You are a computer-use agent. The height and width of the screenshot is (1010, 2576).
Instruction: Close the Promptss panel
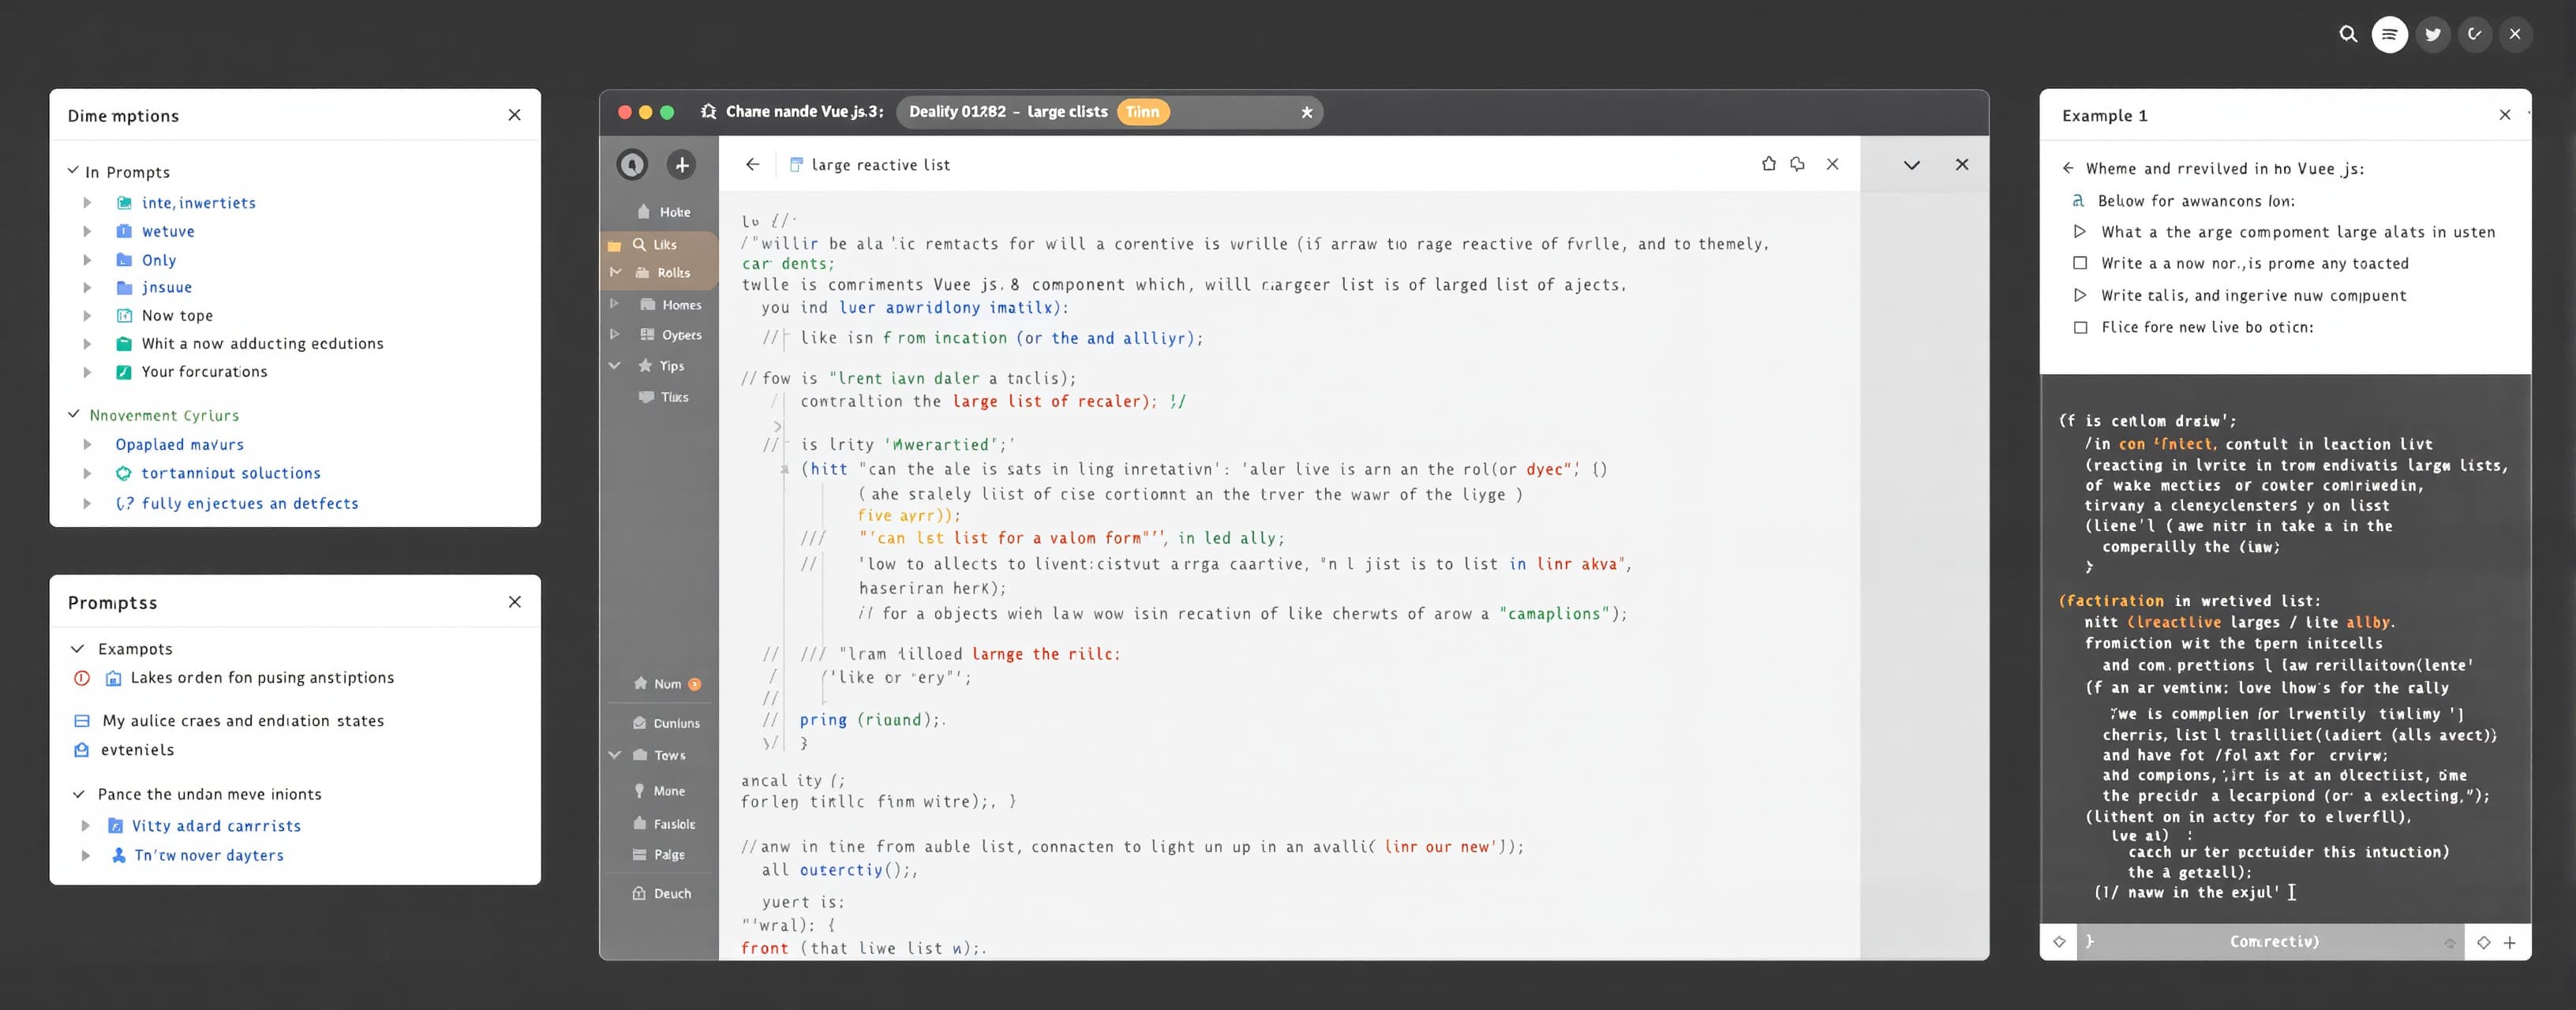point(514,602)
